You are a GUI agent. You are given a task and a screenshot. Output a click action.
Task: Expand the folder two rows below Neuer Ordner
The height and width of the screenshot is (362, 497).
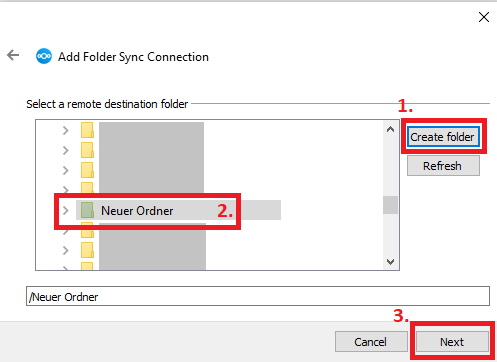[x=66, y=250]
